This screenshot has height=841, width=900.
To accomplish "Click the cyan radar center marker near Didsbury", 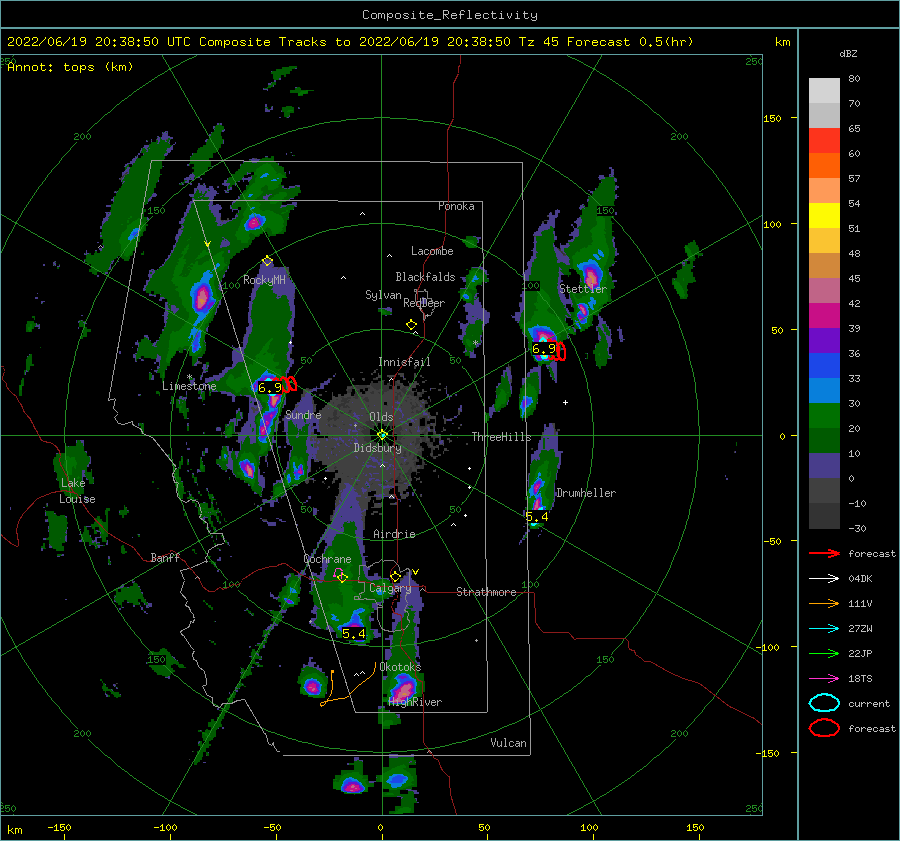I will [382, 435].
